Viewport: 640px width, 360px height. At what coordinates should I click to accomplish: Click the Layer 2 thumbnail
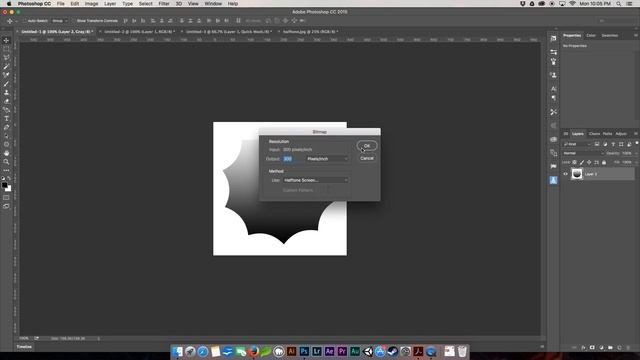(x=577, y=174)
